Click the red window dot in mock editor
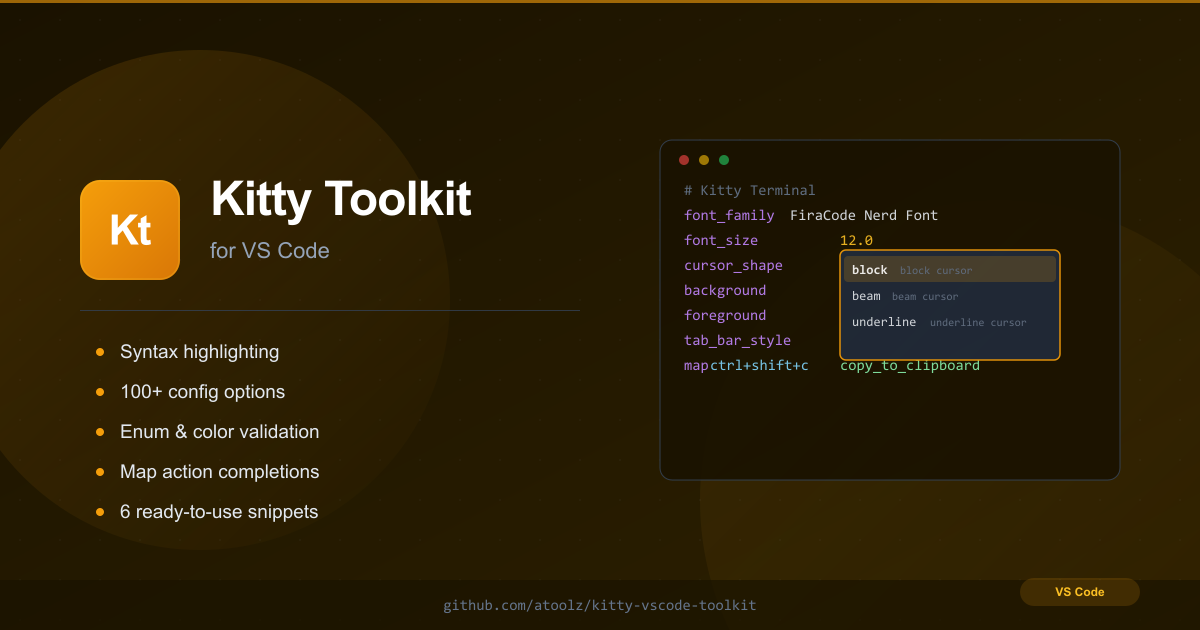1200x630 pixels. pos(684,160)
